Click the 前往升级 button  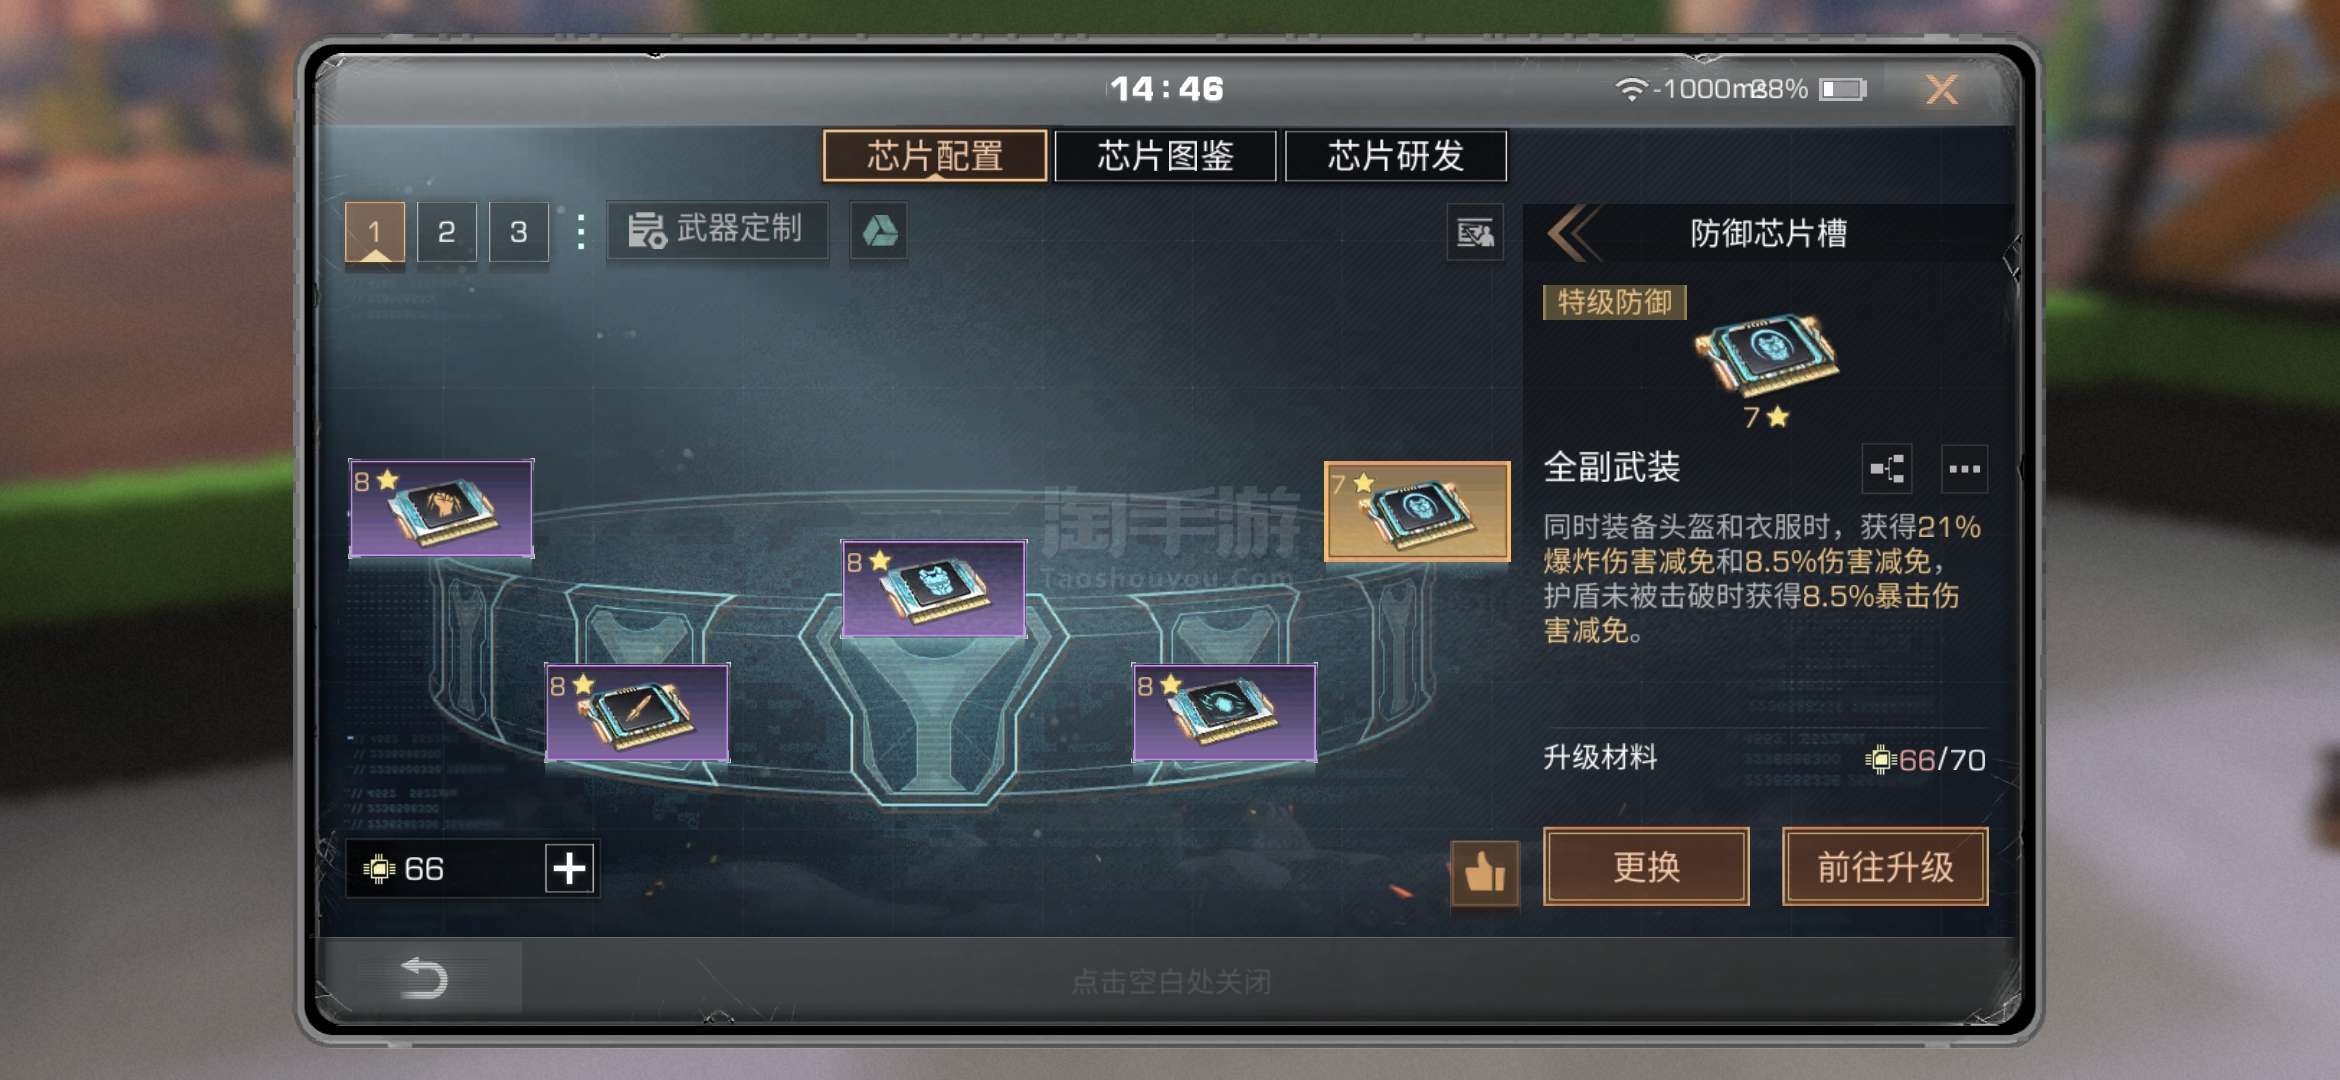[1885, 867]
